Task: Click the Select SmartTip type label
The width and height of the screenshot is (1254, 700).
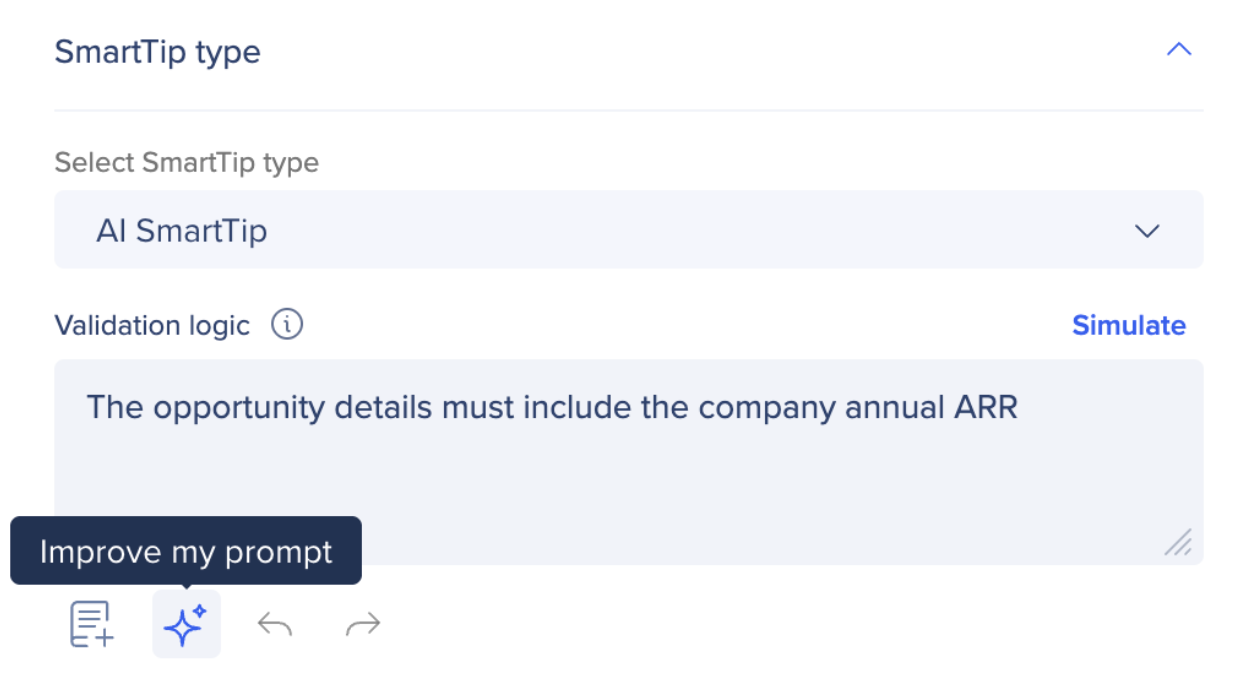Action: pyautogui.click(x=187, y=162)
